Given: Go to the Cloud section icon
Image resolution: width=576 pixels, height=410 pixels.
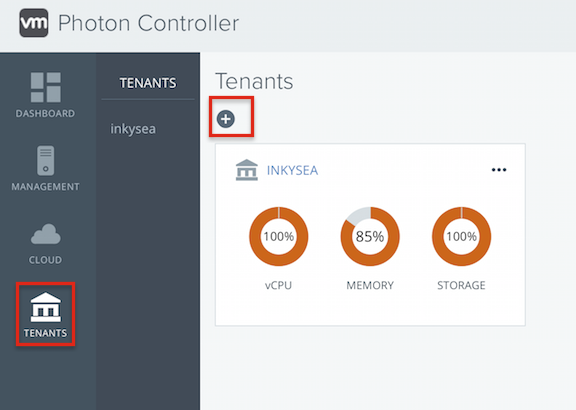Looking at the screenshot, I should tap(46, 234).
